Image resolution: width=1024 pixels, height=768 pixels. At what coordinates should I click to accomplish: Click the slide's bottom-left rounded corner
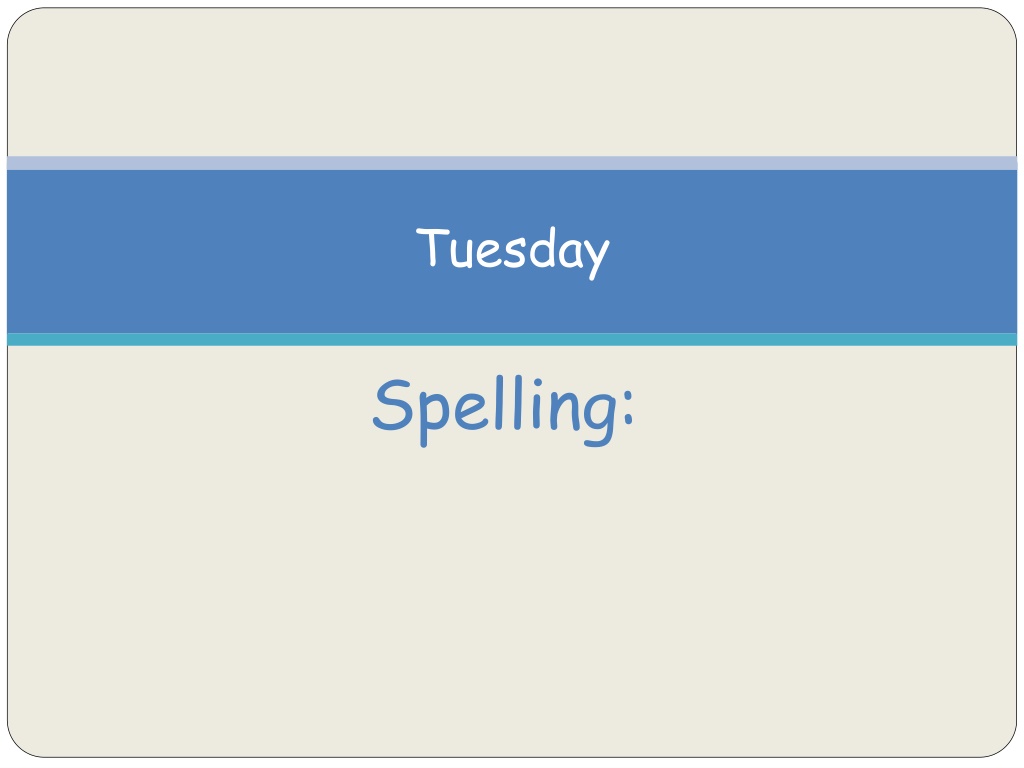point(23,742)
